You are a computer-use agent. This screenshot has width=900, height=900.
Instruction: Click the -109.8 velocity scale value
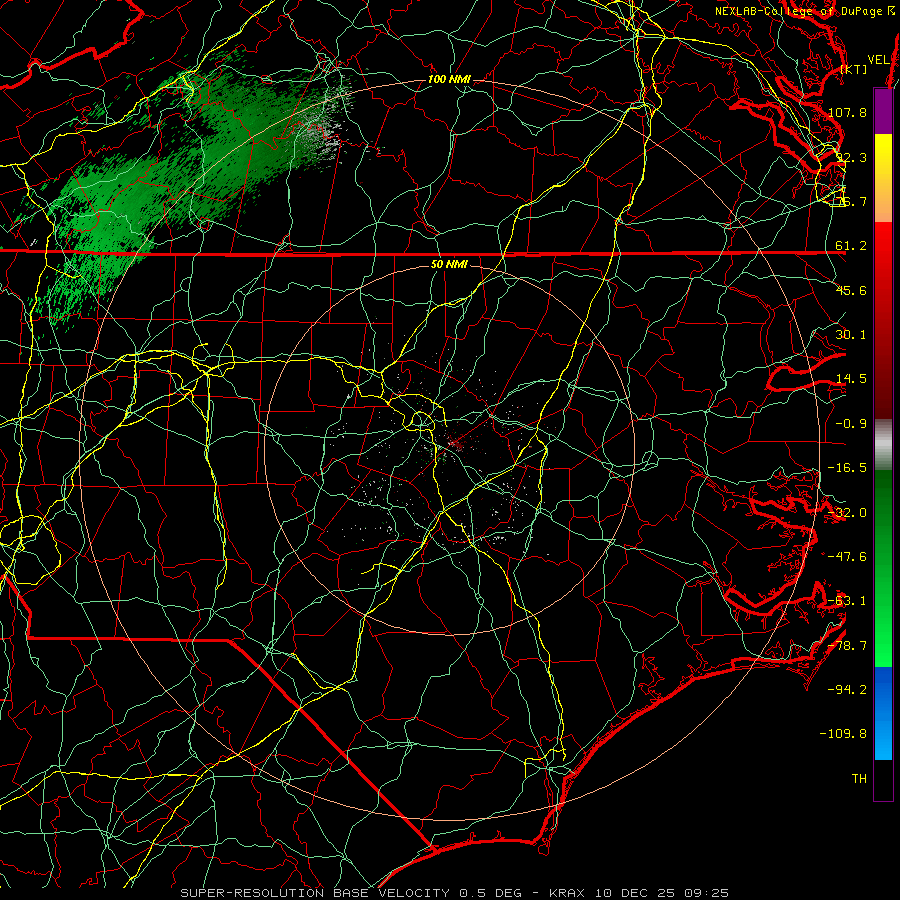tap(844, 734)
